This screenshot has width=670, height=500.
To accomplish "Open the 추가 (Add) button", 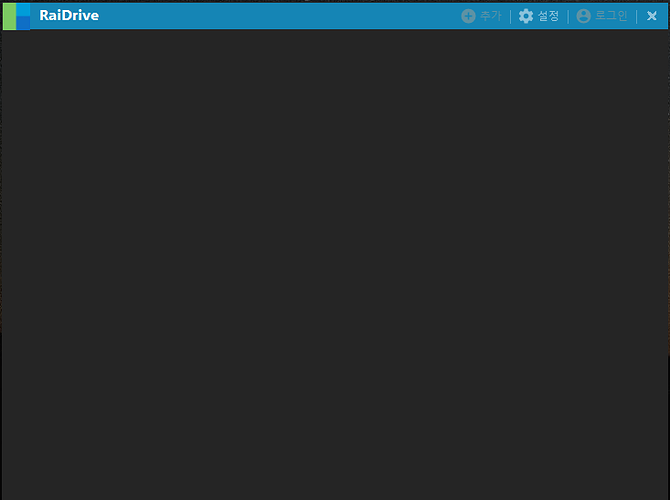I will tap(482, 16).
